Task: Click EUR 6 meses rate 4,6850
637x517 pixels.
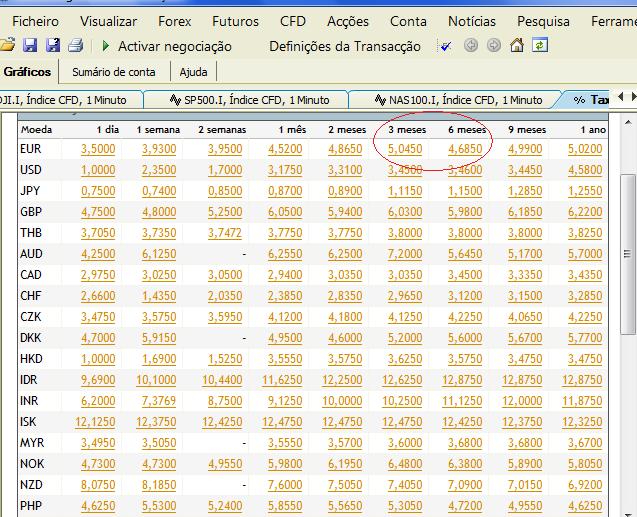Action: click(465, 149)
